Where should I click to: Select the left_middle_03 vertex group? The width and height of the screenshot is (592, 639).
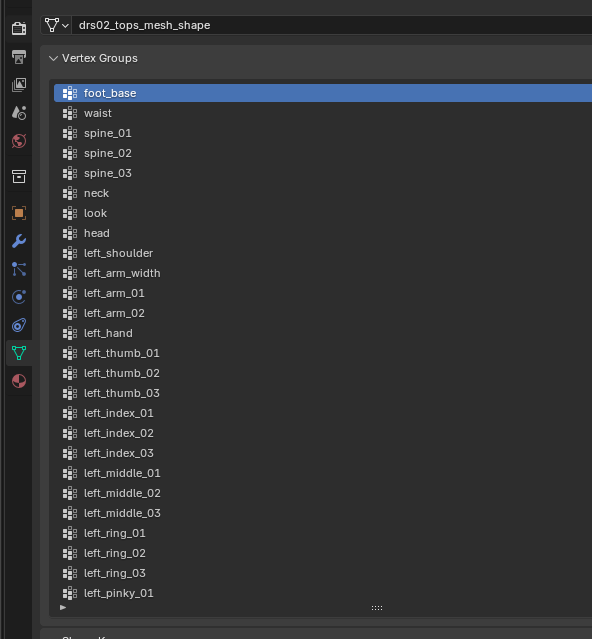[323, 513]
